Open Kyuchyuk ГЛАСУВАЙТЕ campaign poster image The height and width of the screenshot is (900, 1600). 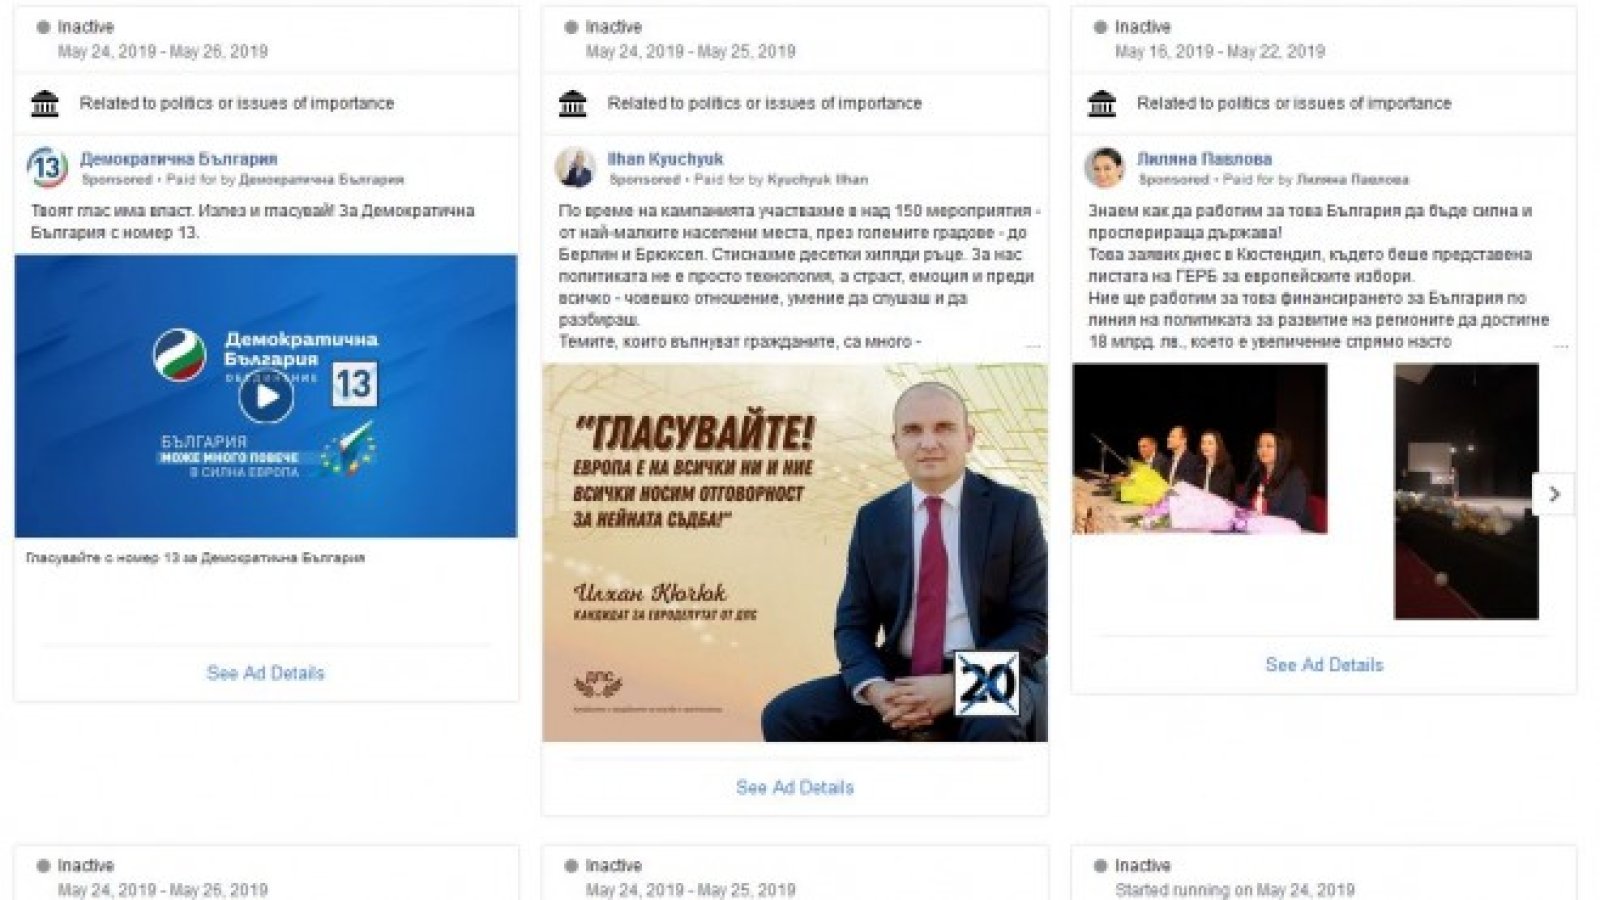click(795, 552)
